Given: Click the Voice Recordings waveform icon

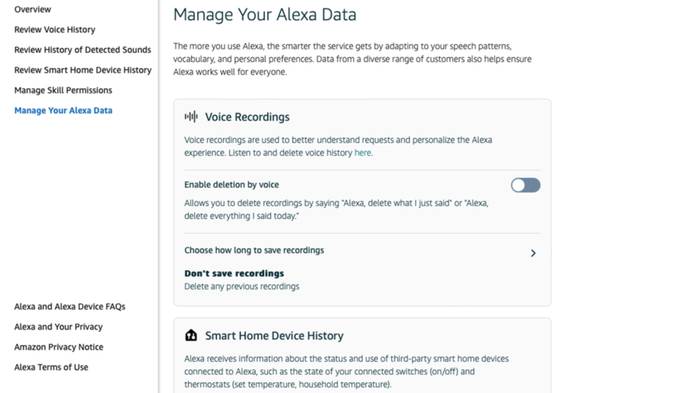Looking at the screenshot, I should tap(191, 117).
